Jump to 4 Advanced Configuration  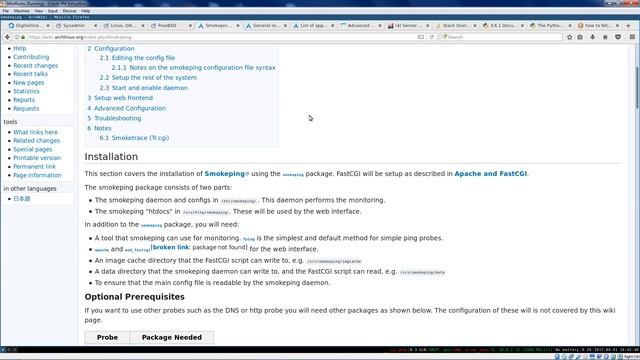[x=127, y=108]
